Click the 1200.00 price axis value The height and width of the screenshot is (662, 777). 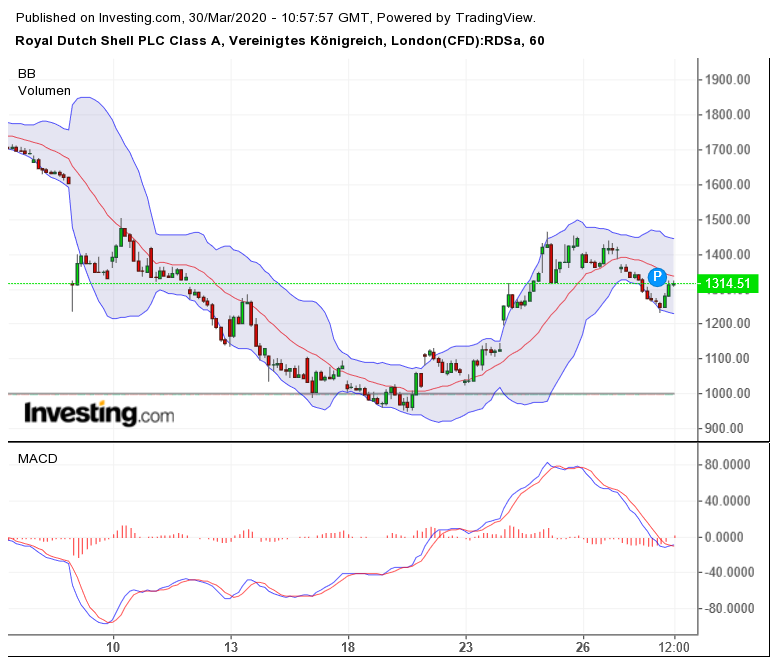point(727,324)
